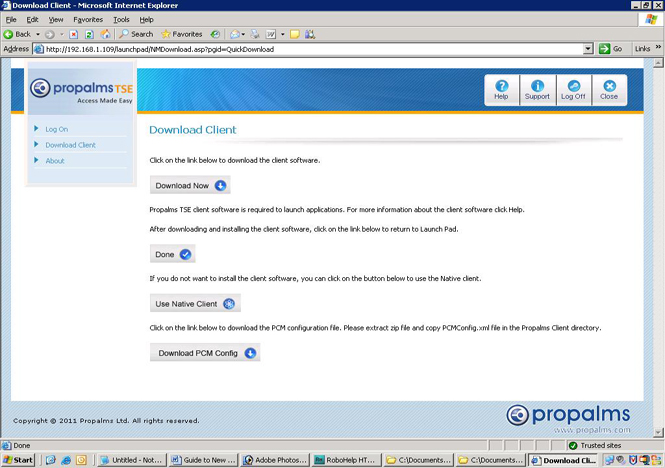Click the Windows Start button
Viewport: 665px width, 468px height.
[x=18, y=460]
